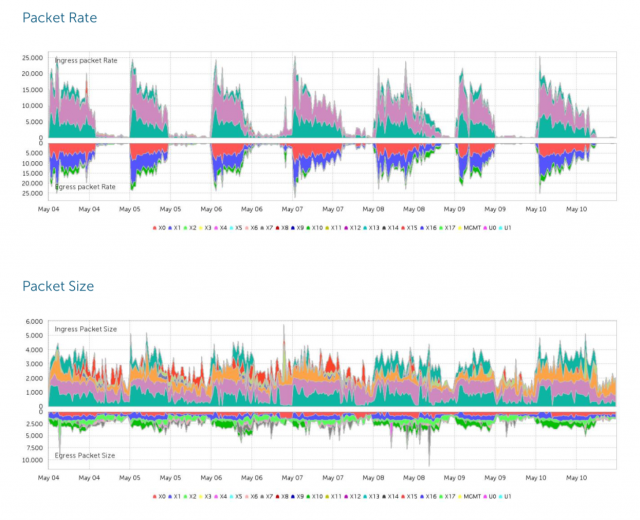The image size is (640, 520).
Task: Toggle X4 series in Packet Rate legend
Action: click(220, 228)
